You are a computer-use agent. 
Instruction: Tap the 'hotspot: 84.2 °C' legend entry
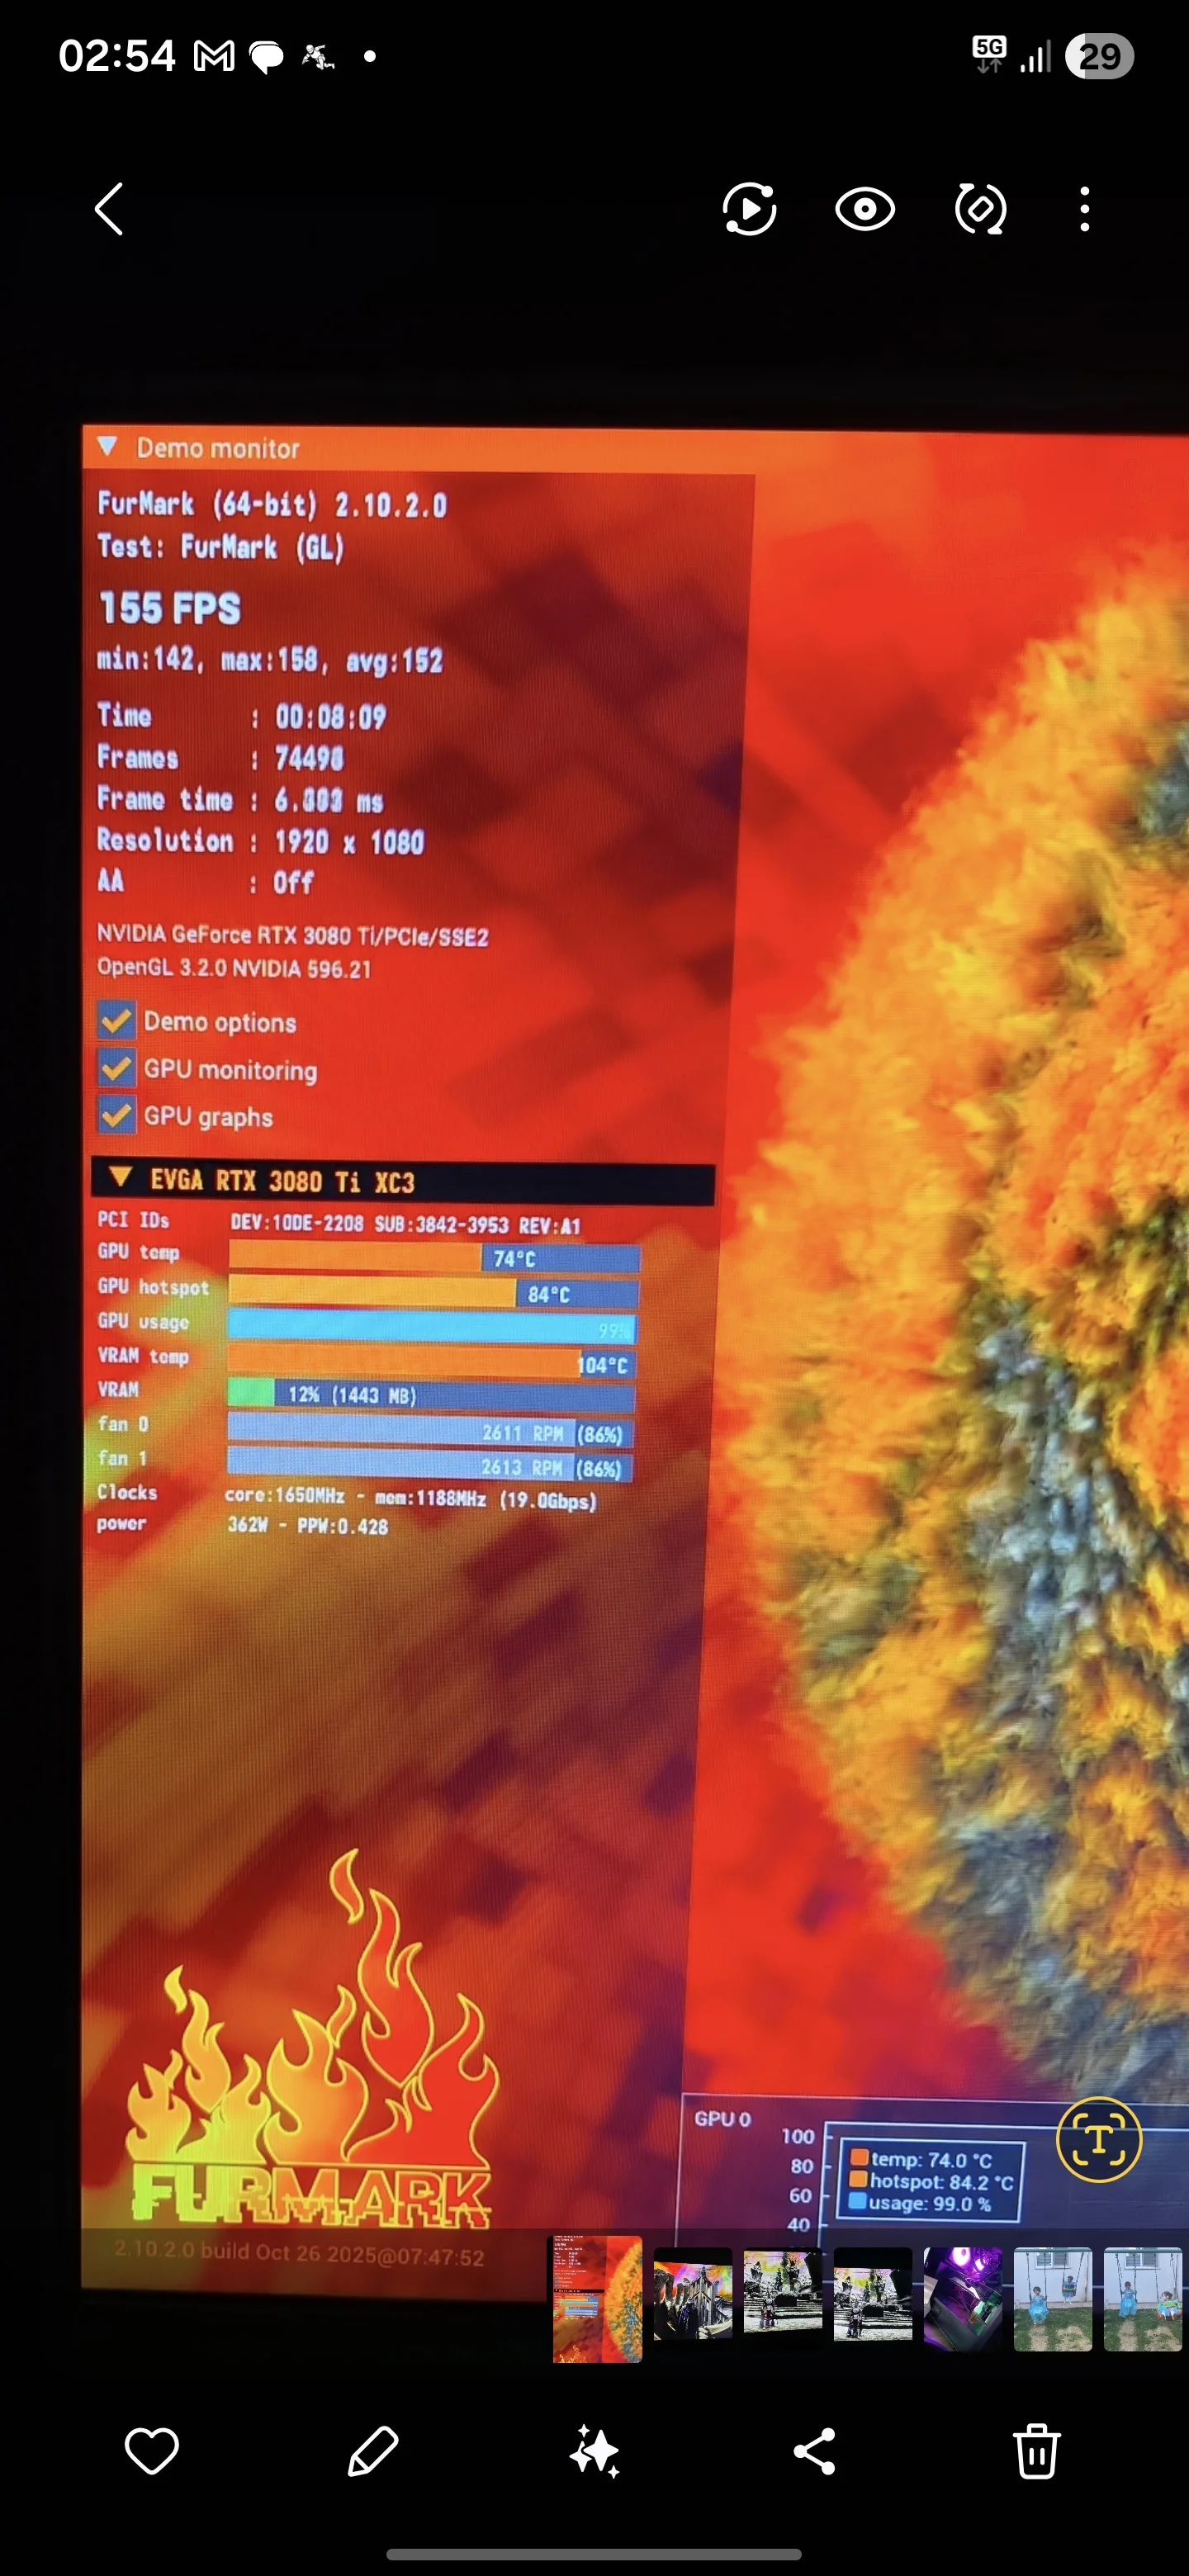[x=932, y=2182]
